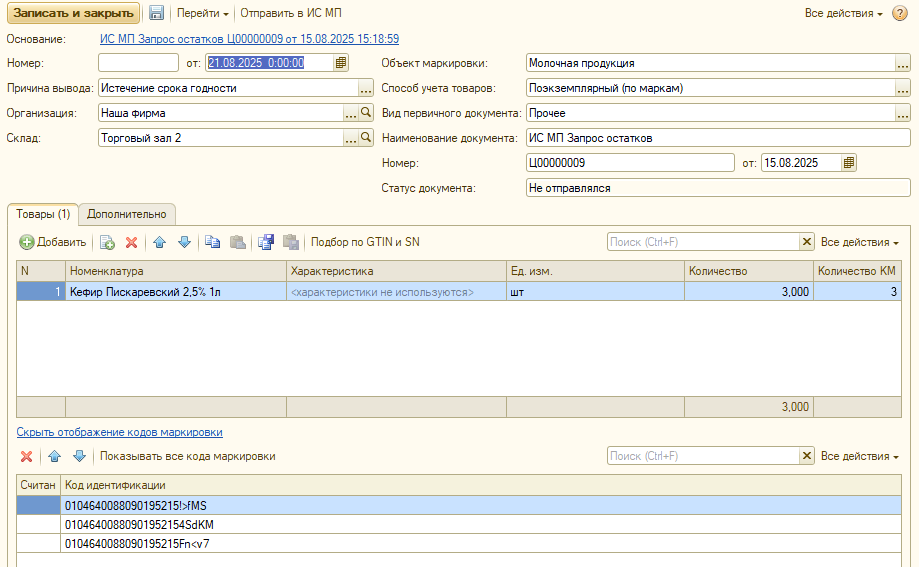The height and width of the screenshot is (567, 919).
Task: Click magnifier icon beside Наша фирма
Action: click(x=366, y=113)
